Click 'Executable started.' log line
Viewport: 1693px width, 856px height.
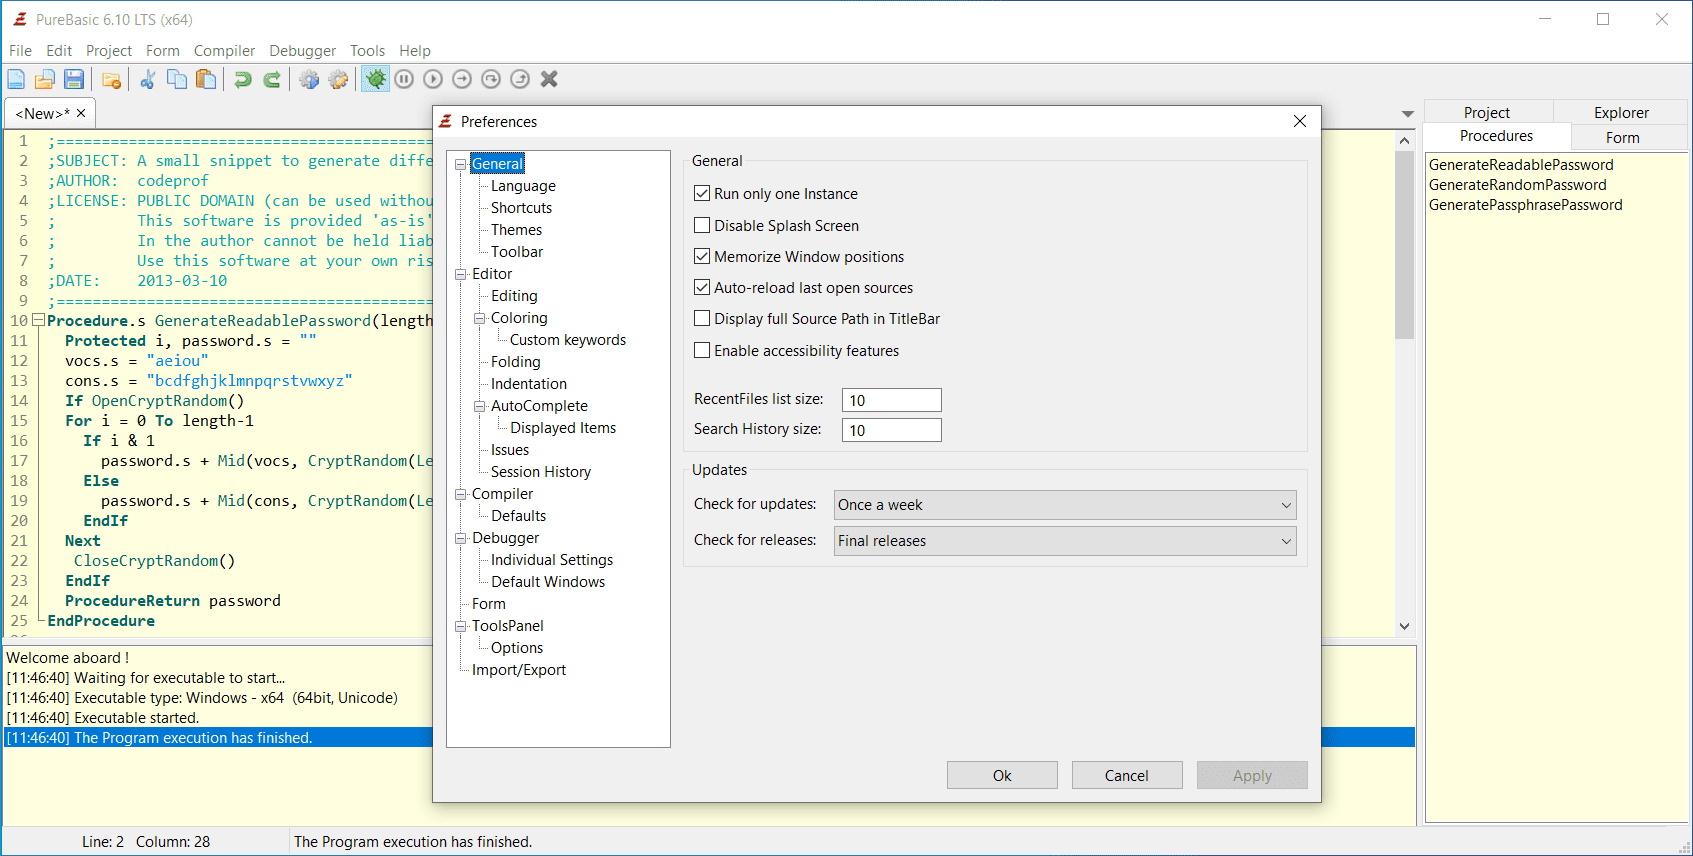point(137,718)
